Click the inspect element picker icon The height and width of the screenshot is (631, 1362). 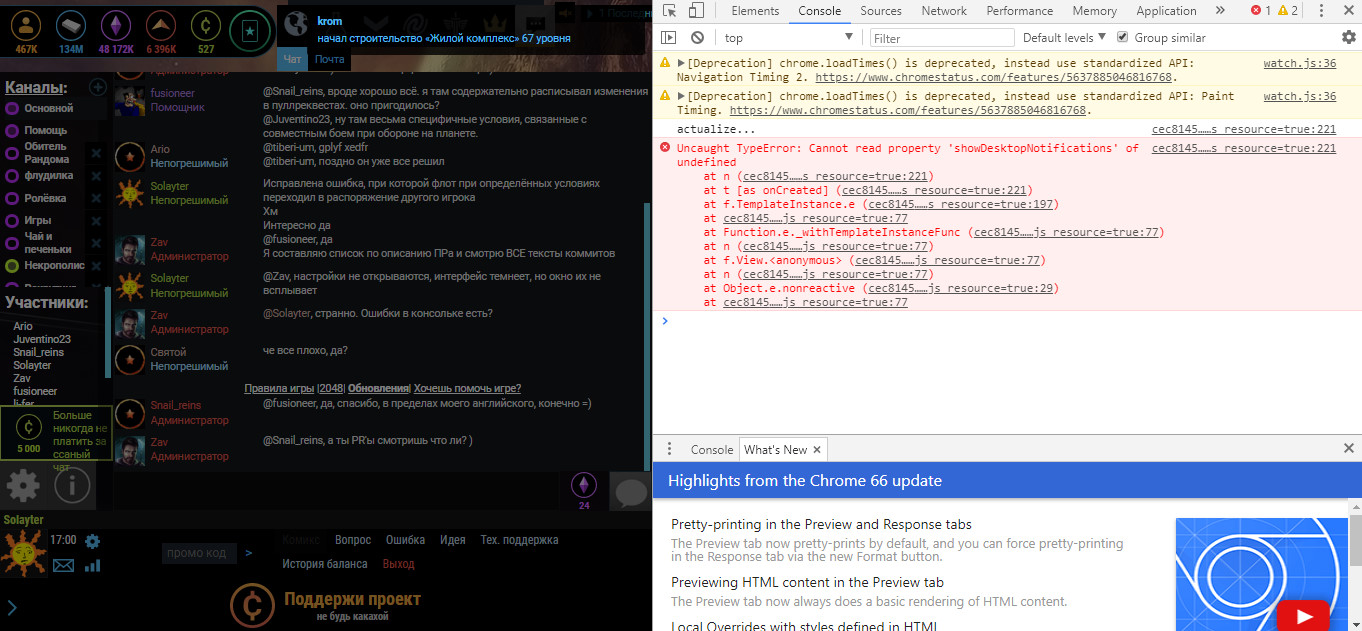670,11
